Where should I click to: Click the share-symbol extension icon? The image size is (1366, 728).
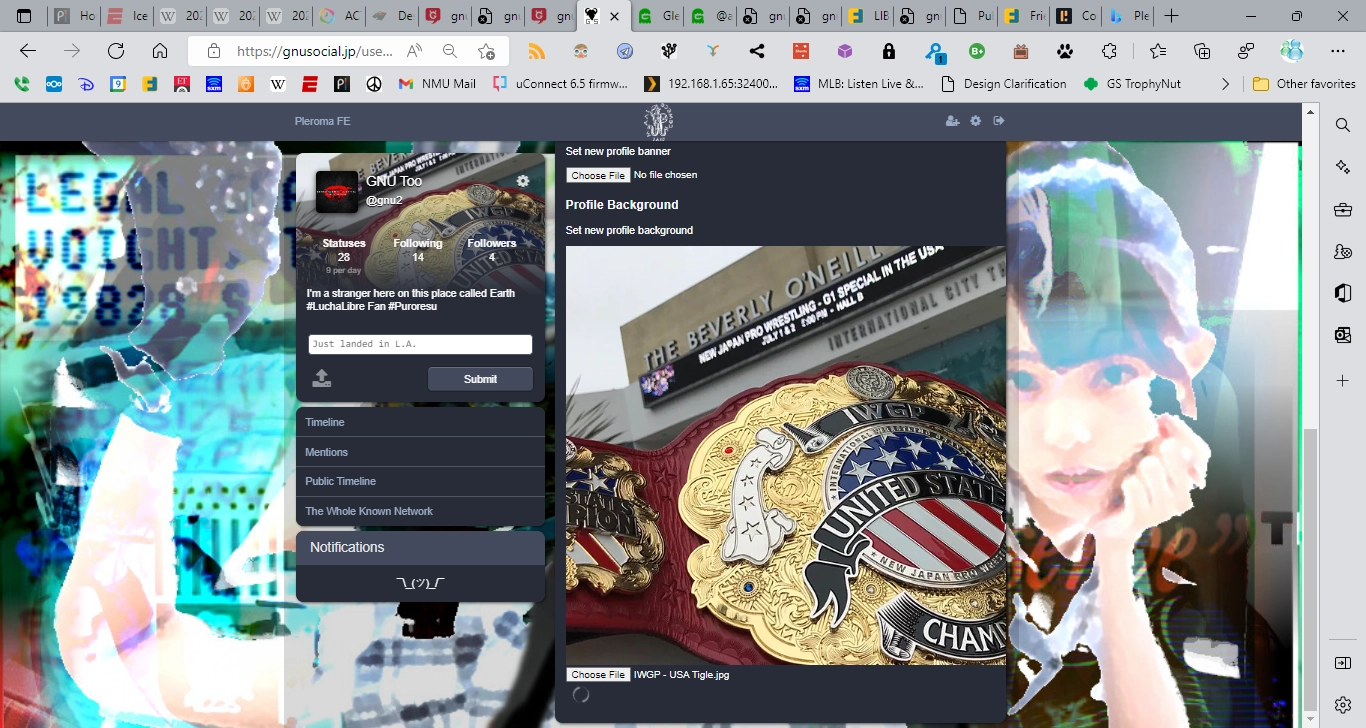pos(757,51)
